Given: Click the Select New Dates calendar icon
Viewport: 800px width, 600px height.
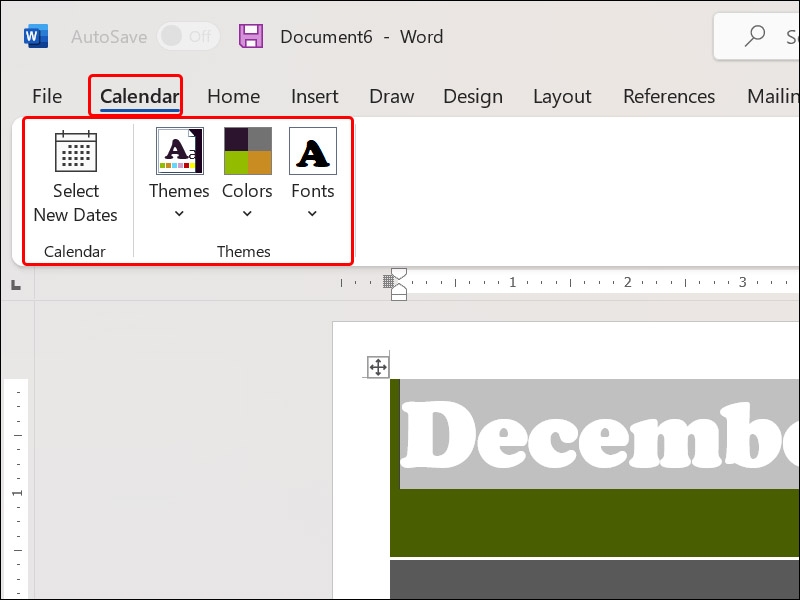Looking at the screenshot, I should pos(76,151).
